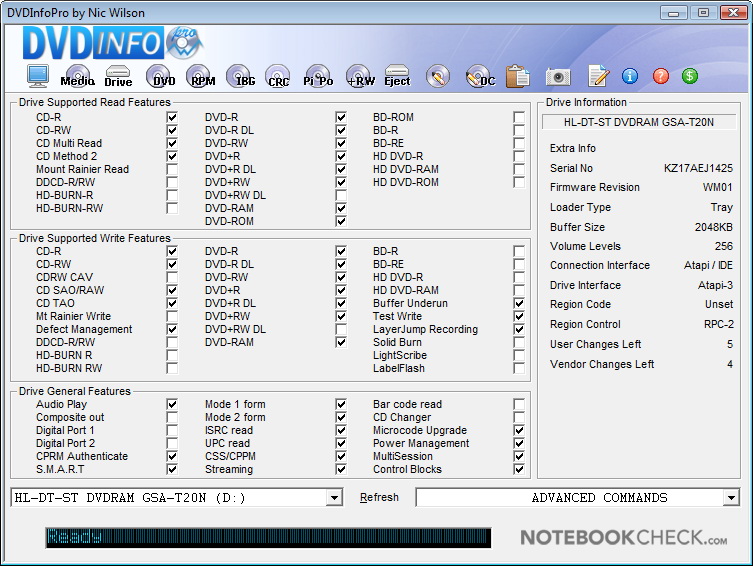Toggle the Mount Rainier Read checkbox
The height and width of the screenshot is (566, 753).
[x=172, y=169]
